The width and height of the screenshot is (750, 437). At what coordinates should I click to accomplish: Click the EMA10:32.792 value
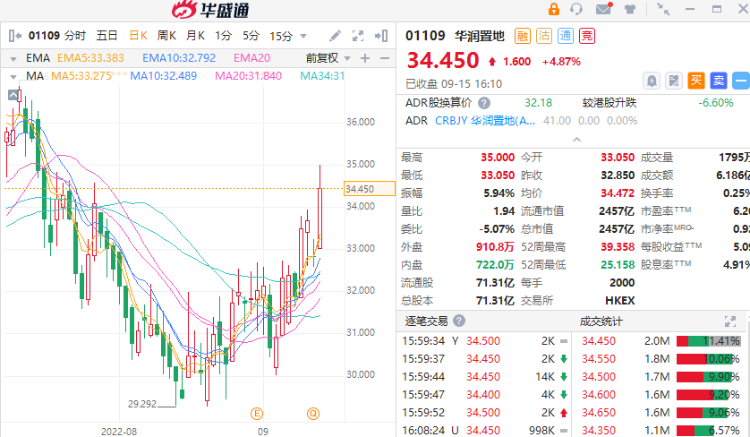coord(179,58)
